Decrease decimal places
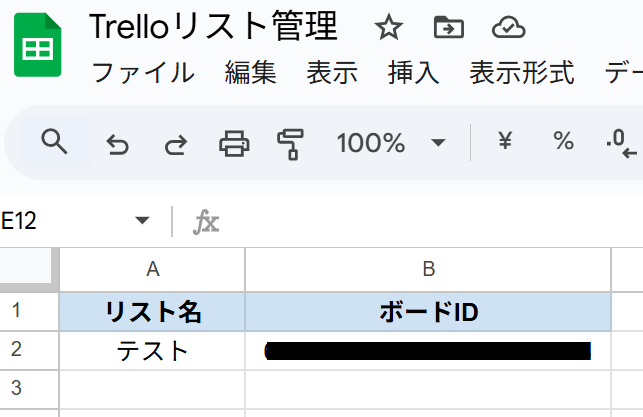Viewport: 643px width, 417px height. tap(621, 145)
